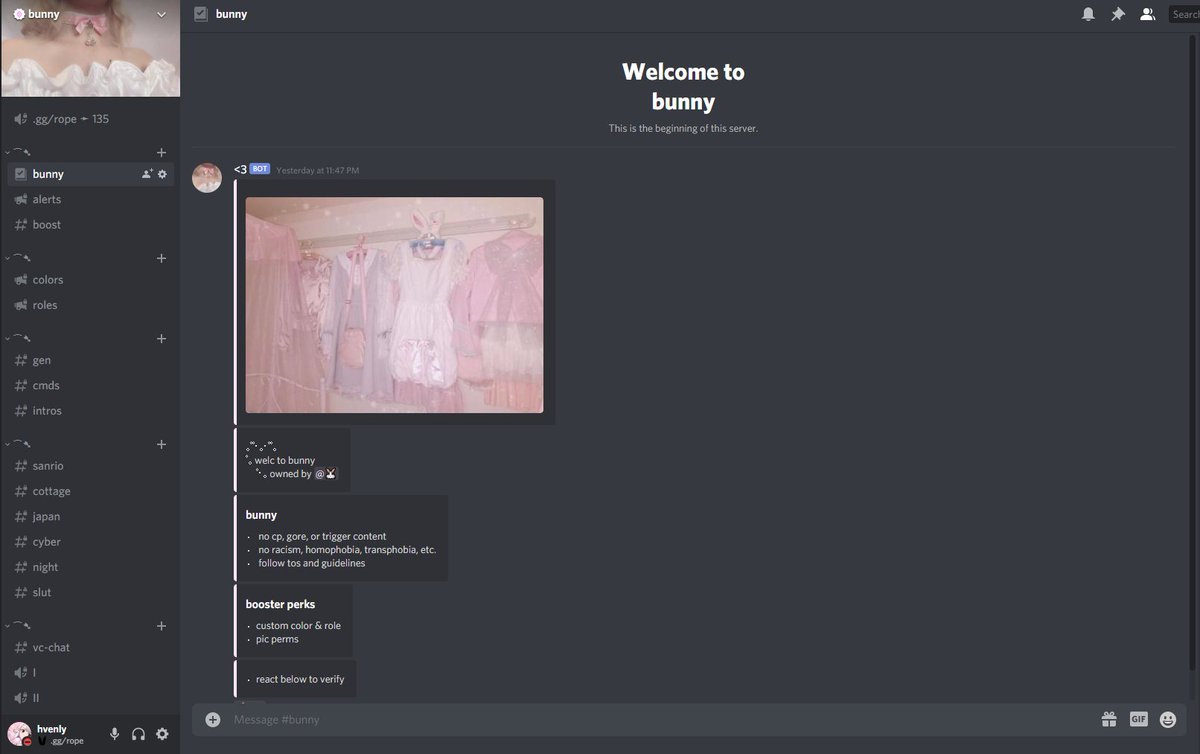This screenshot has height=754, width=1200.
Task: Open the slut channel
Action: tap(90, 593)
